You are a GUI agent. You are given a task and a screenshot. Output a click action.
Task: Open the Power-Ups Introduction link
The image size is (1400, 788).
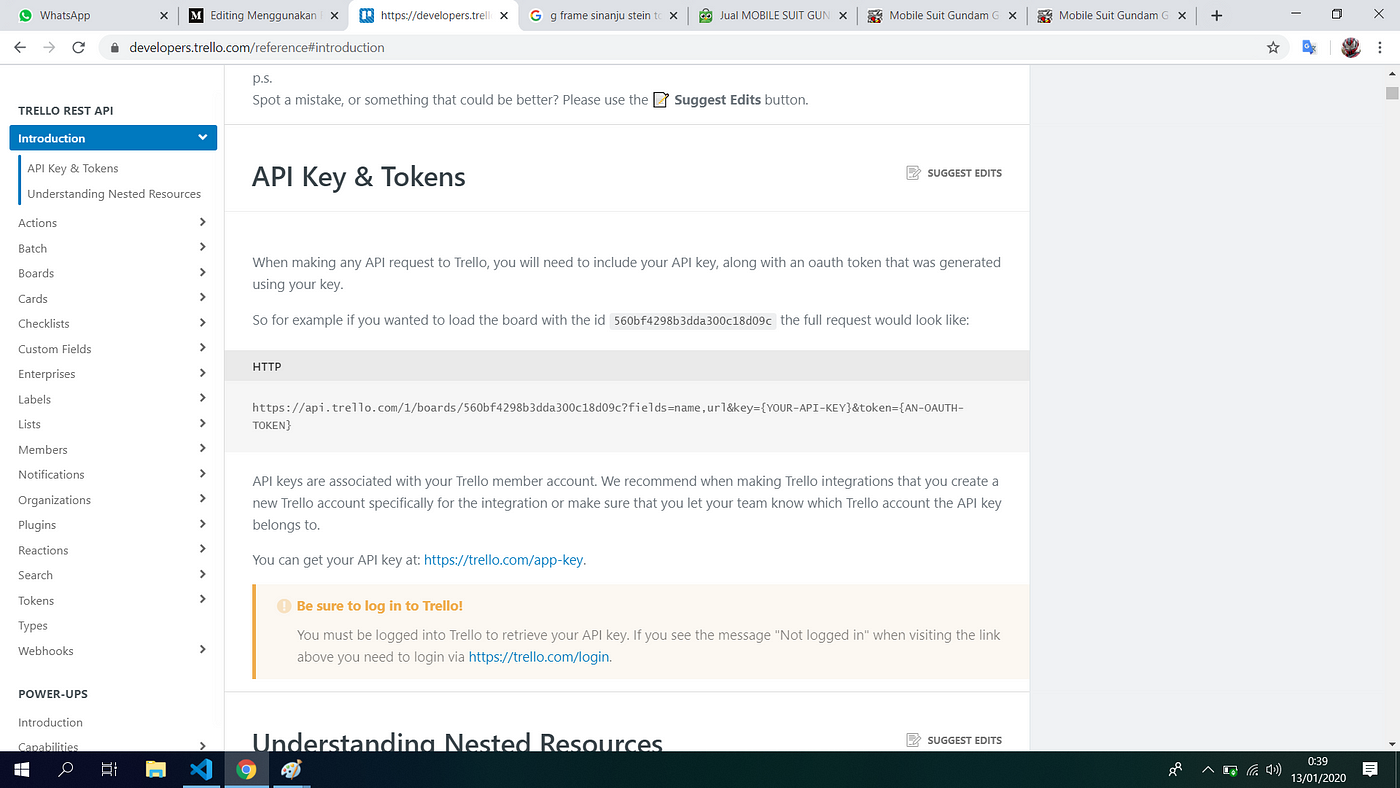point(50,722)
